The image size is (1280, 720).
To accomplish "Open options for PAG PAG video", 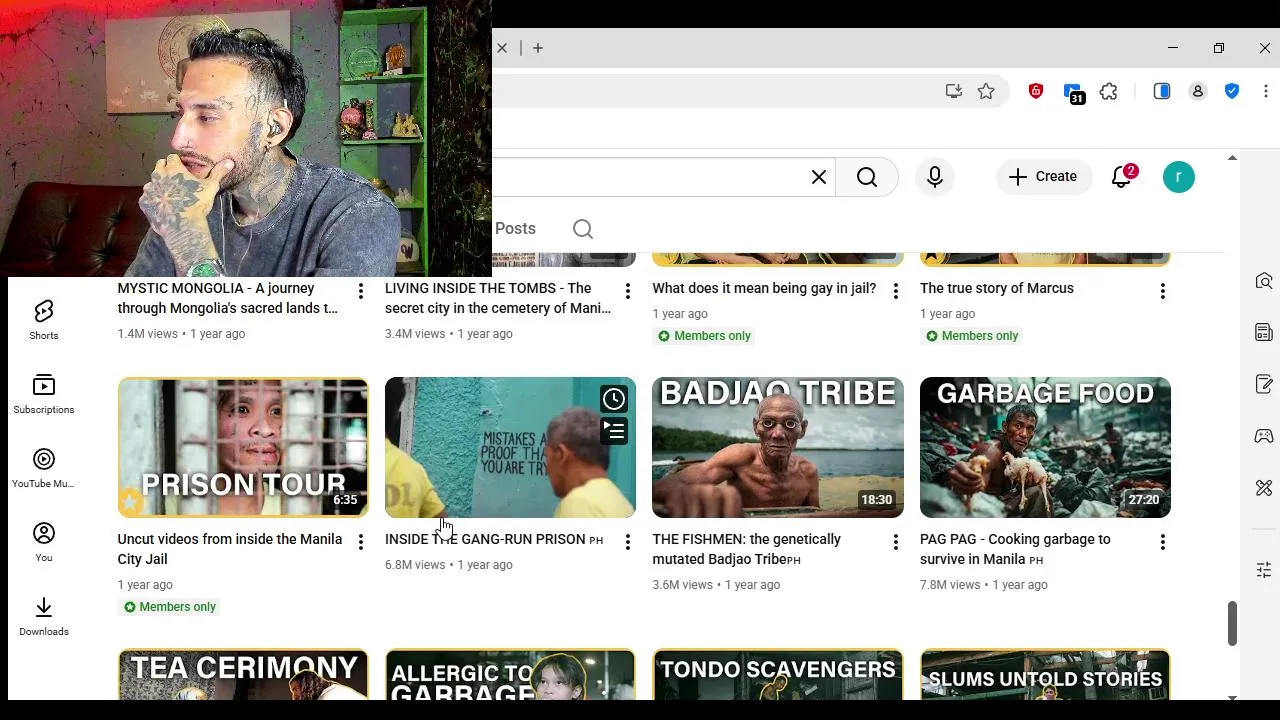I will point(1162,542).
